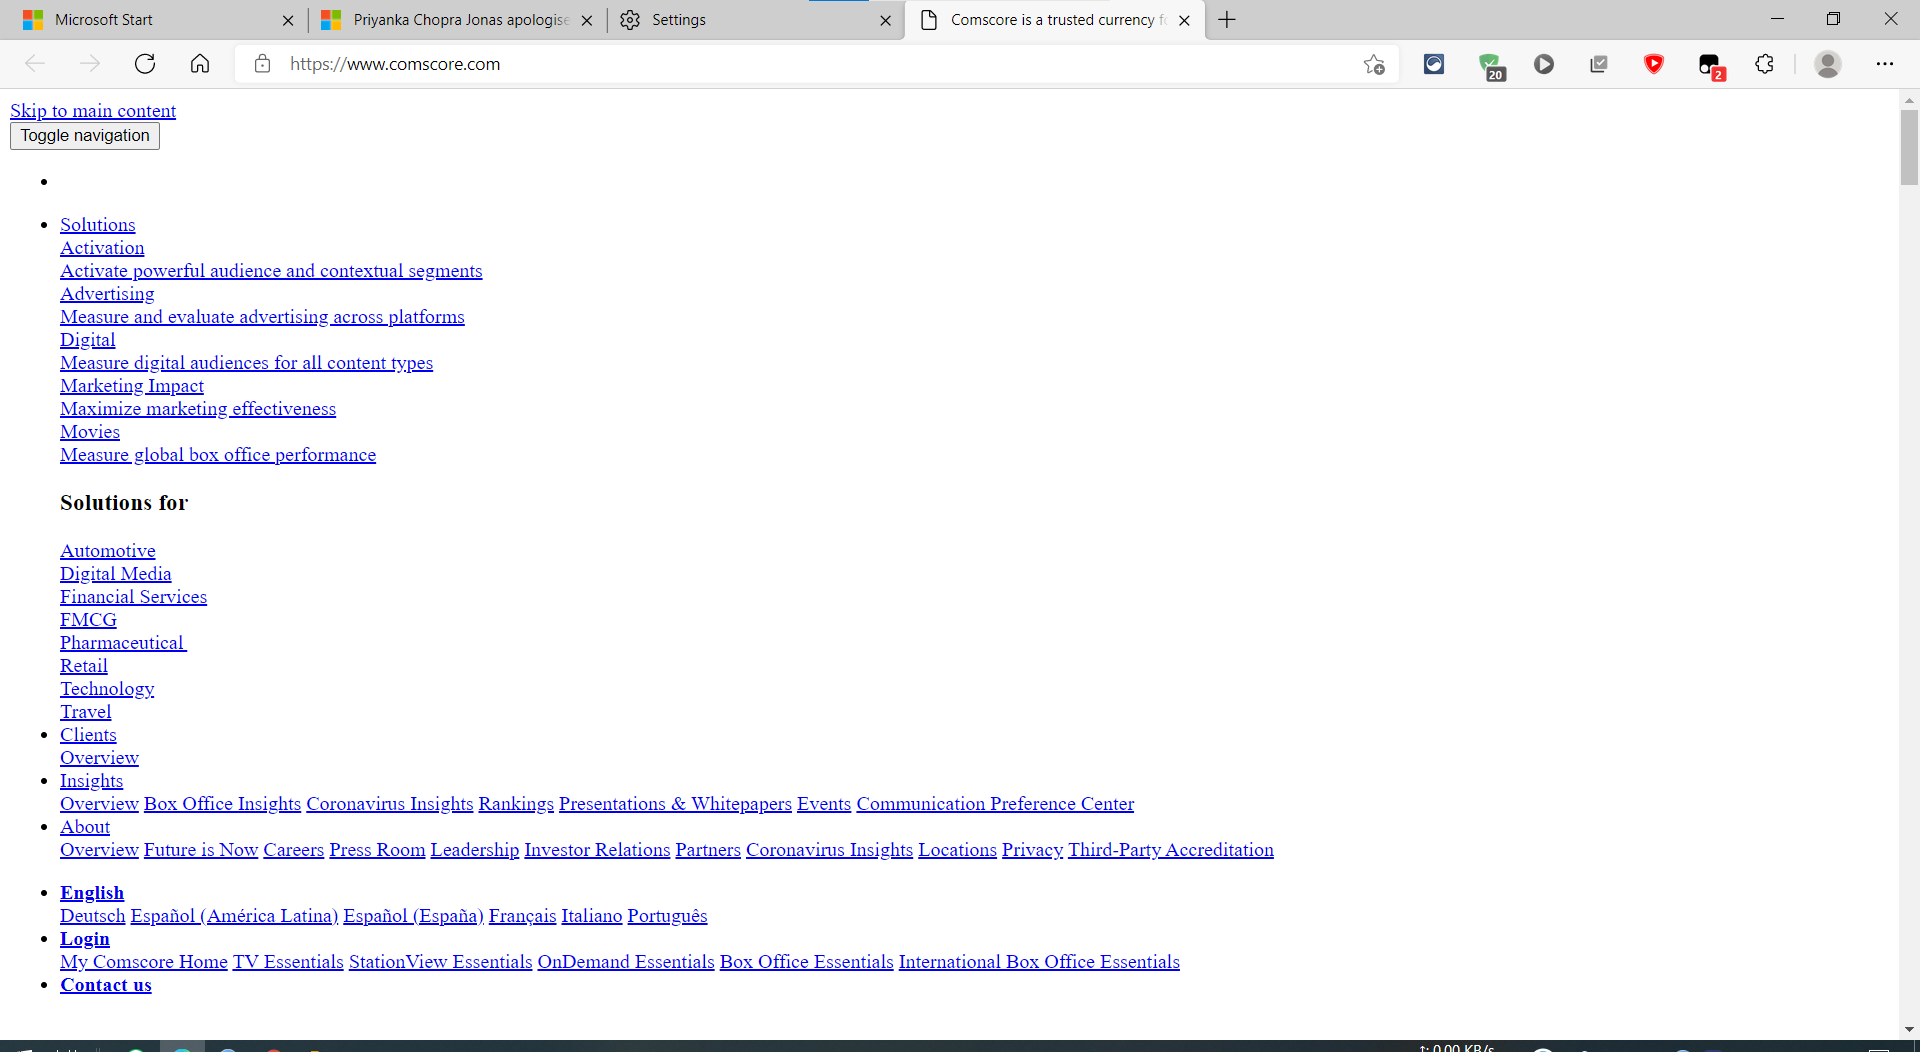Open the Collections icon in the toolbar
This screenshot has height=1052, width=1920.
[1598, 64]
